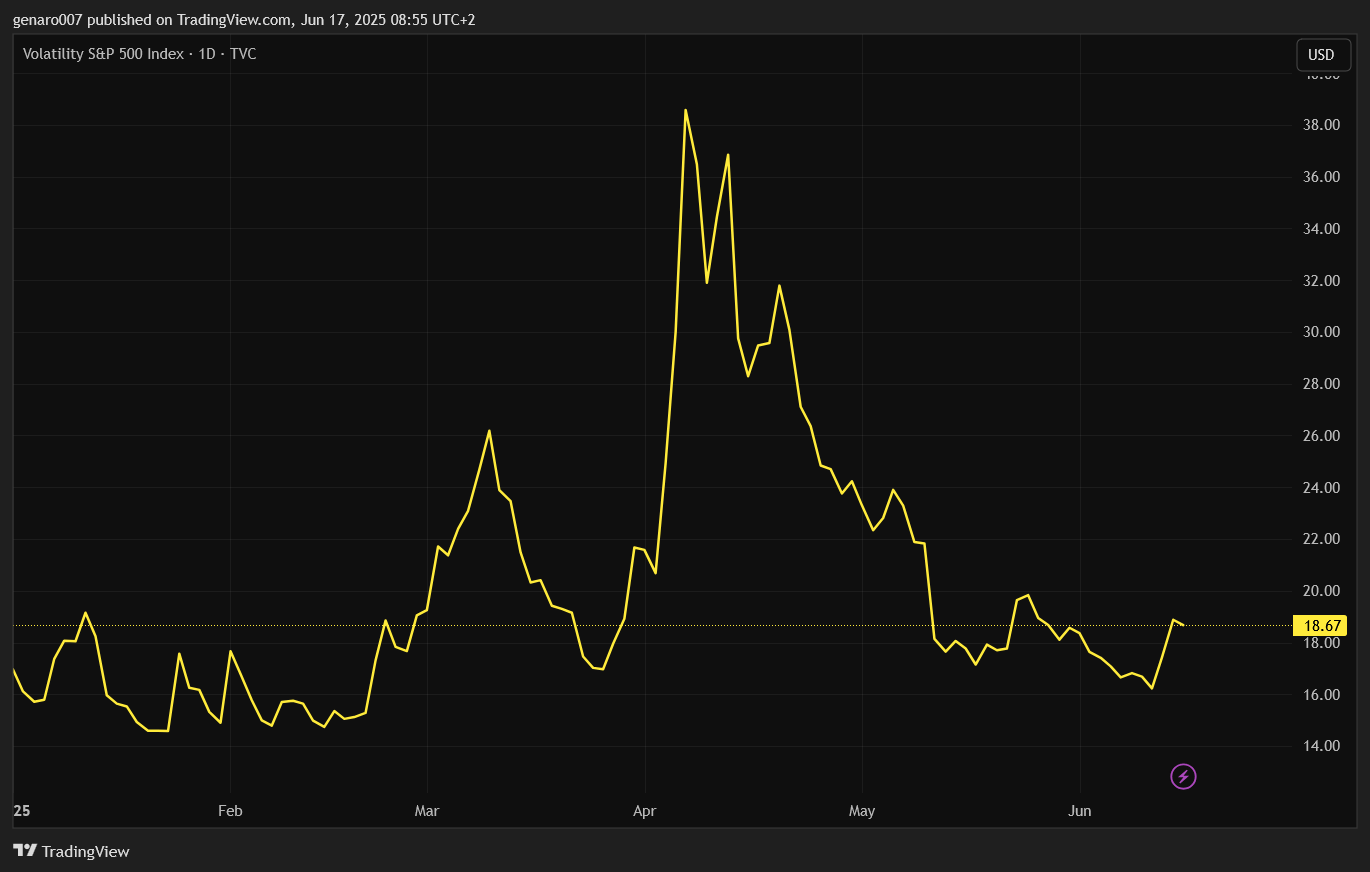Click the yellow 18.67 current price label
The image size is (1370, 872).
(x=1322, y=626)
